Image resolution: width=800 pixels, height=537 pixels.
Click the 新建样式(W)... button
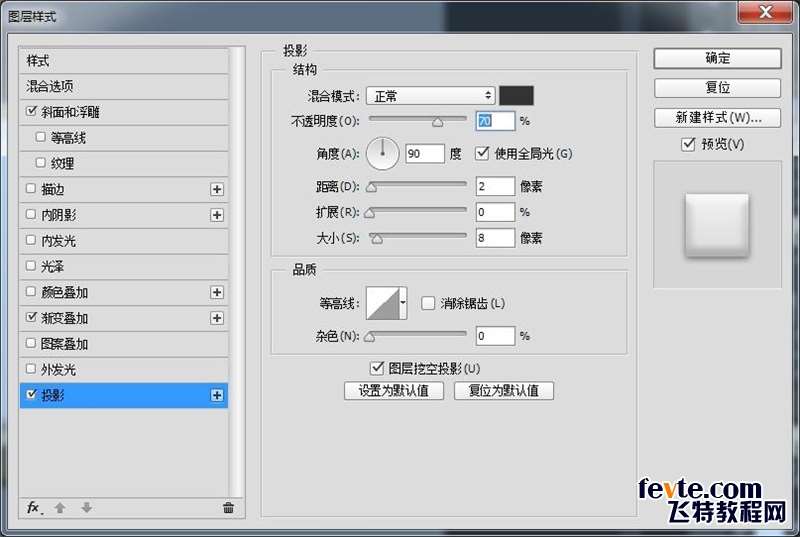pyautogui.click(x=717, y=118)
